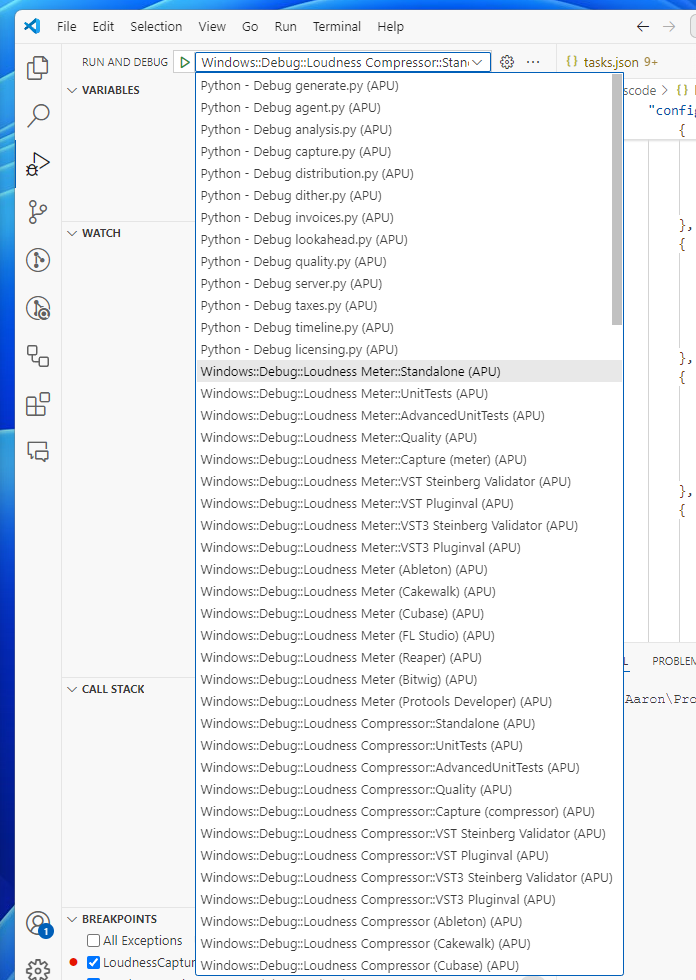This screenshot has width=696, height=980.
Task: Select Python - Debug agent.py (APU)
Action: [x=409, y=108]
